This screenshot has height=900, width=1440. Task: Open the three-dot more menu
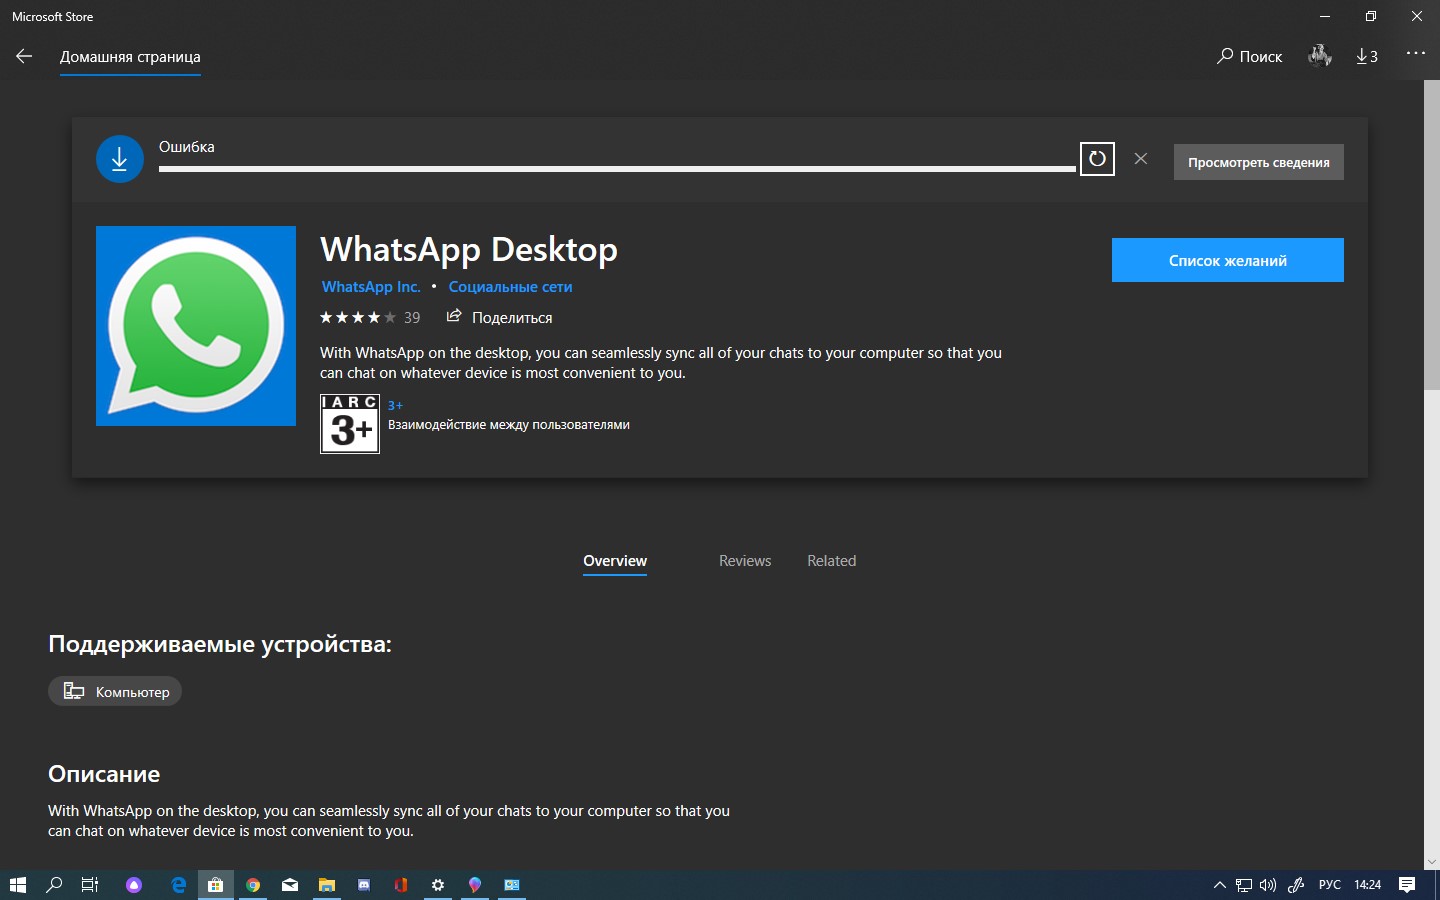coord(1415,53)
